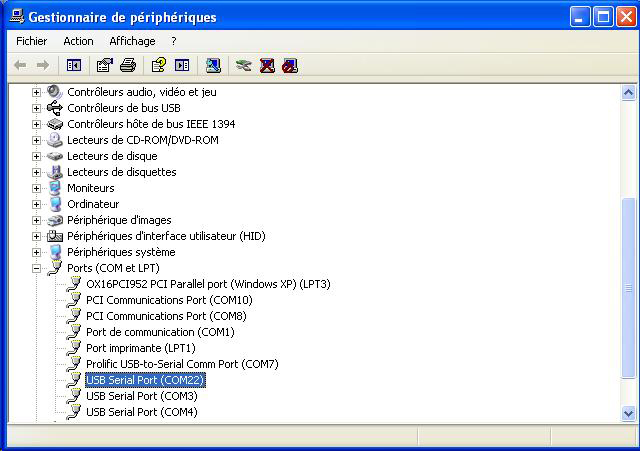The image size is (640, 451).
Task: Scan for hardware changes icon
Action: (x=213, y=65)
